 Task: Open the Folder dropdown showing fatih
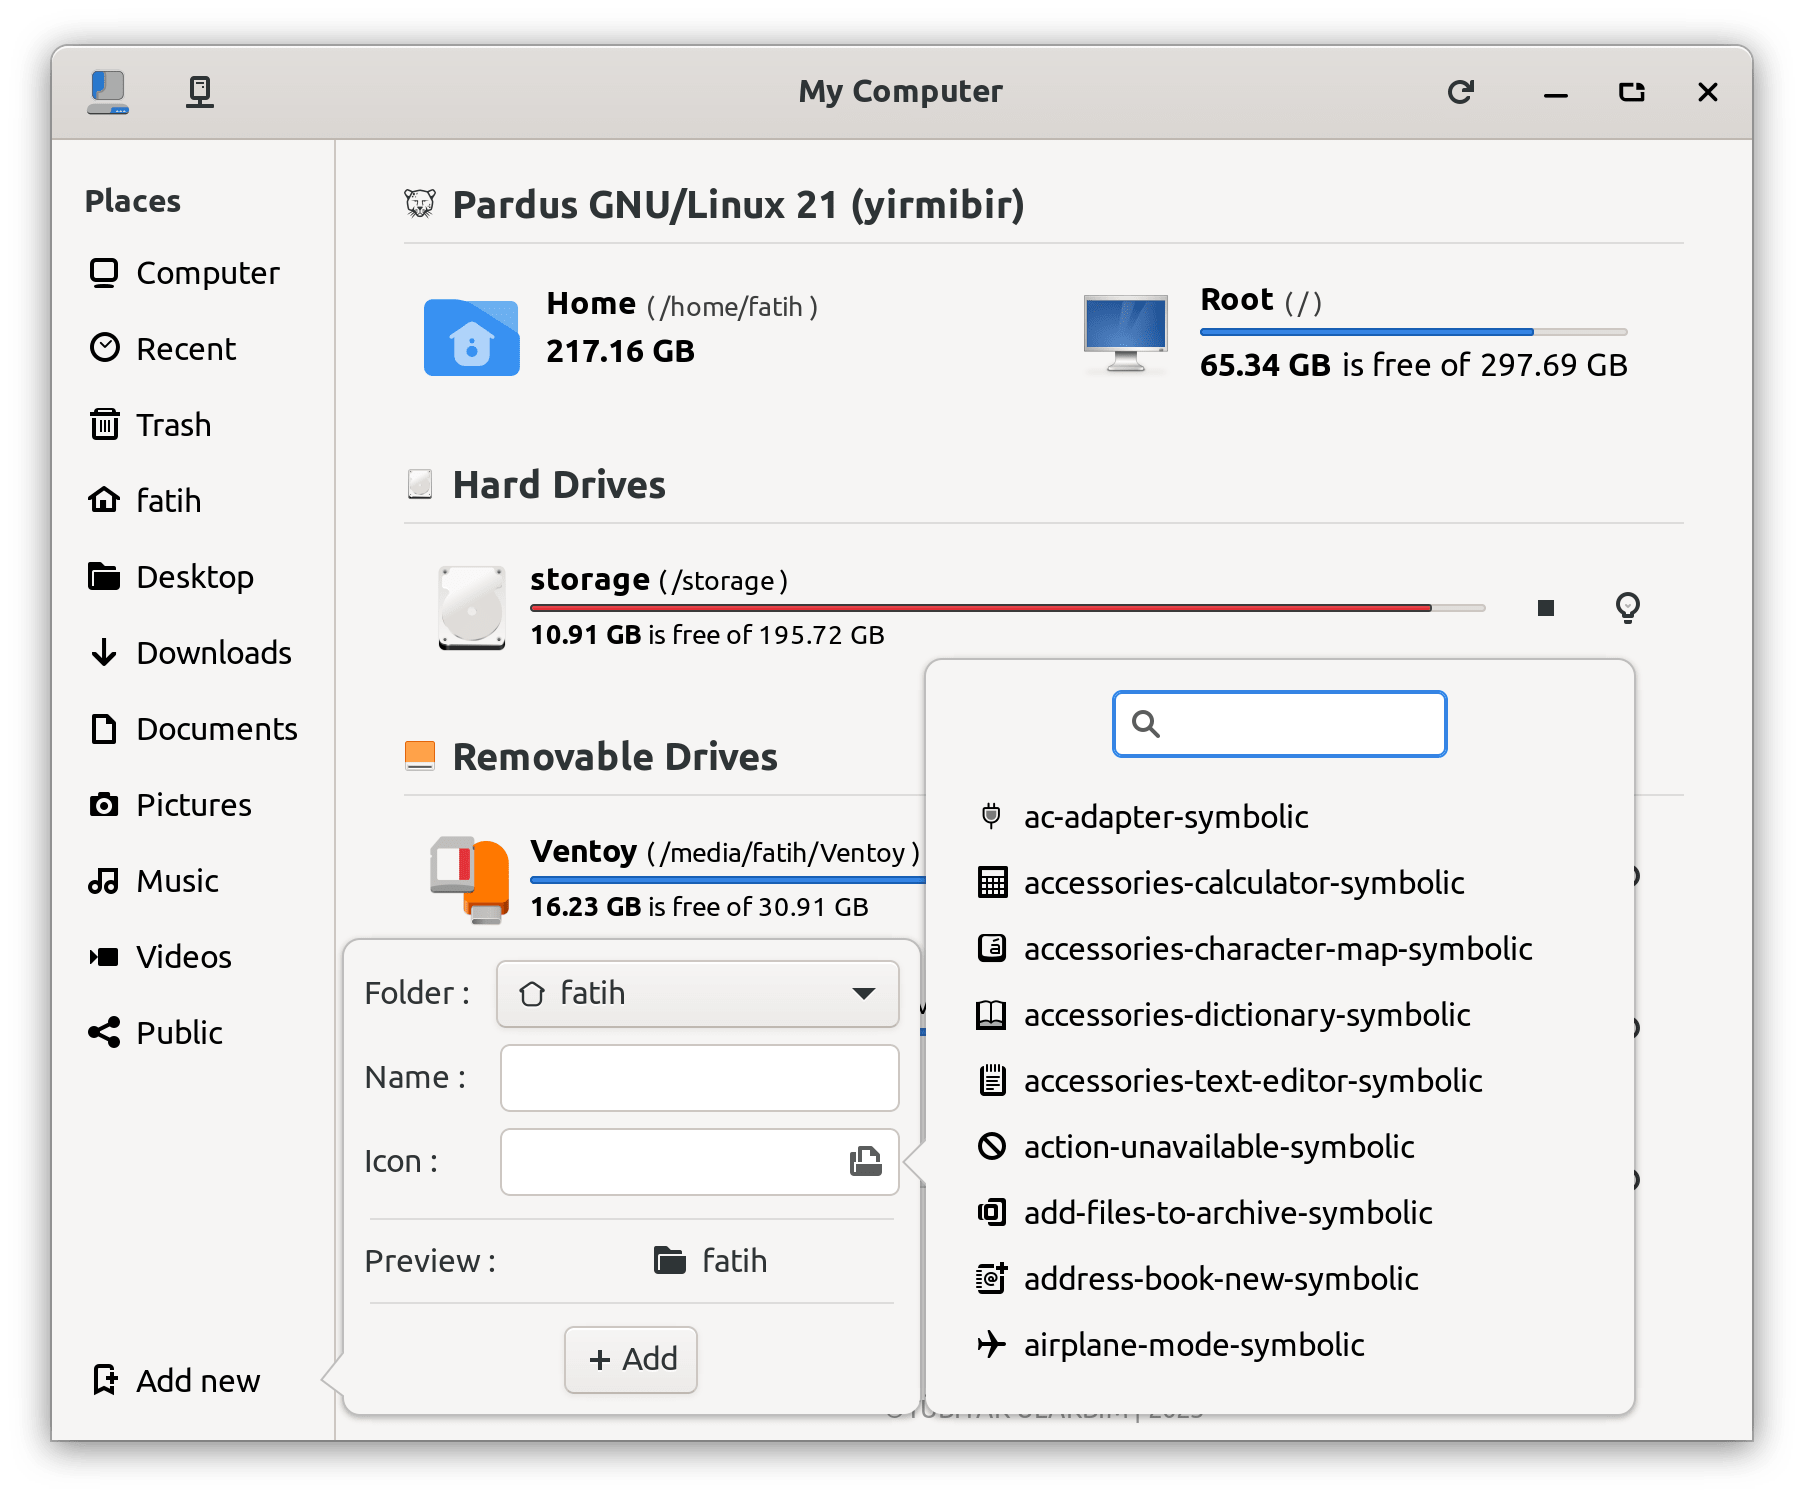698,994
